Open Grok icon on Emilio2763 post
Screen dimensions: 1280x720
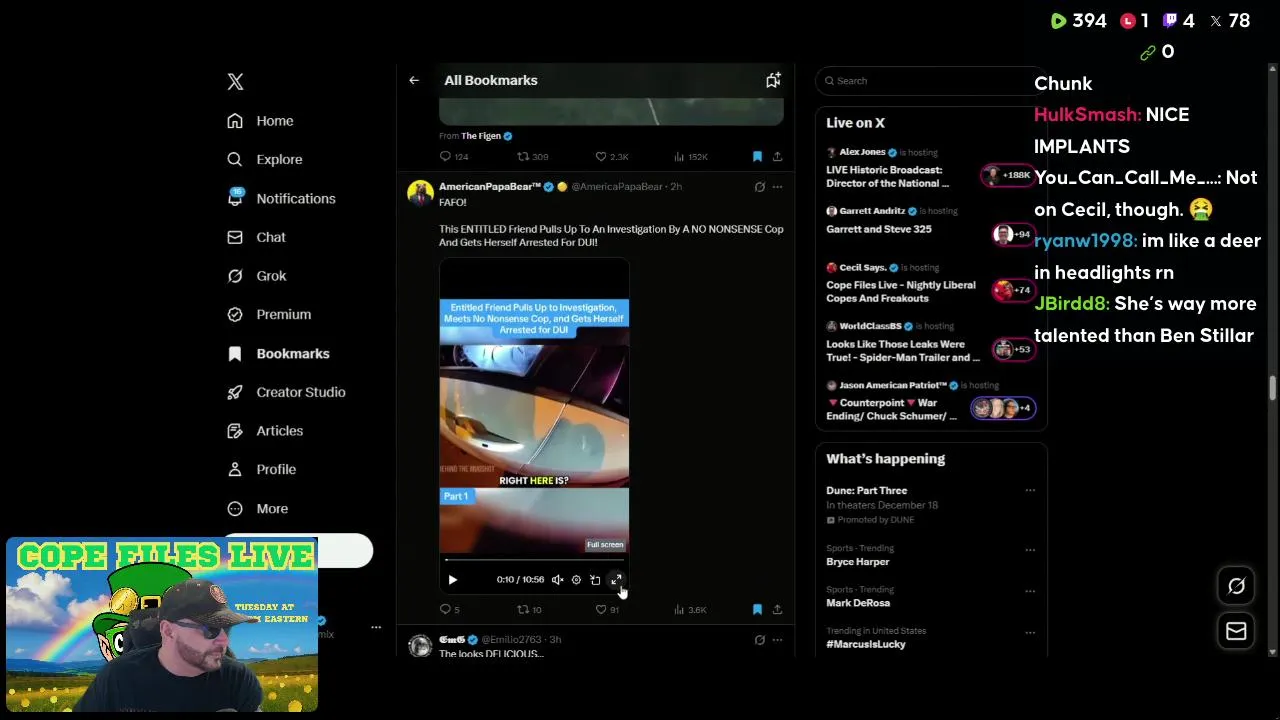click(x=759, y=640)
